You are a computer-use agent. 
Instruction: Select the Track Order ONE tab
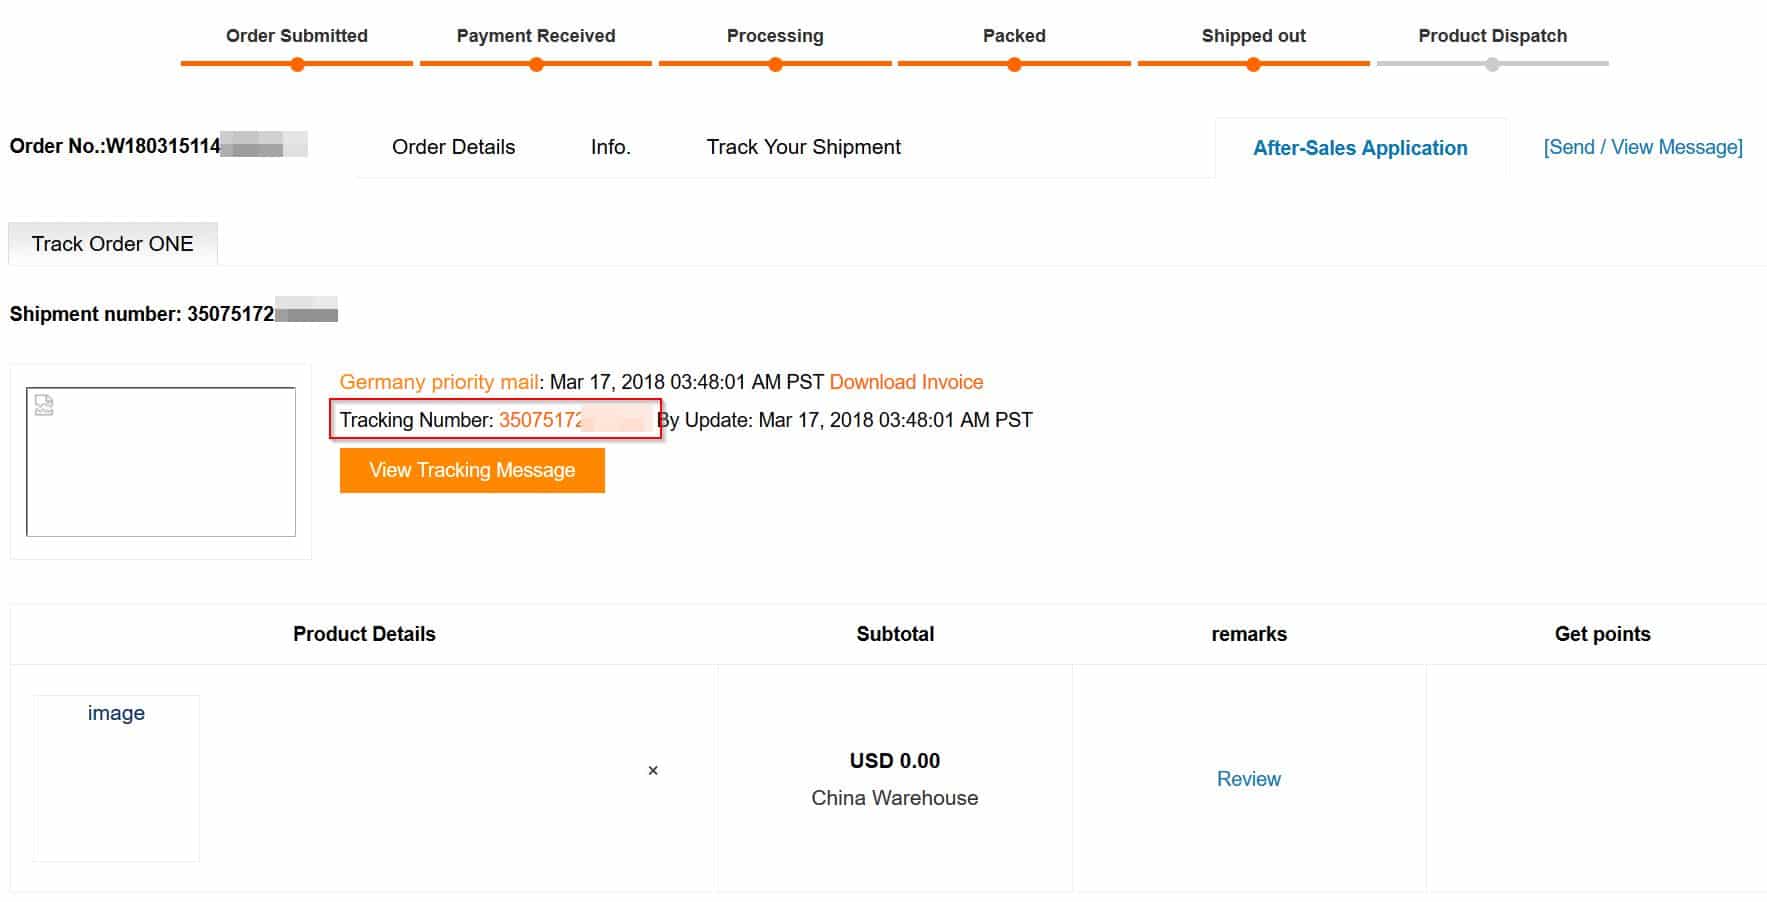click(x=113, y=244)
